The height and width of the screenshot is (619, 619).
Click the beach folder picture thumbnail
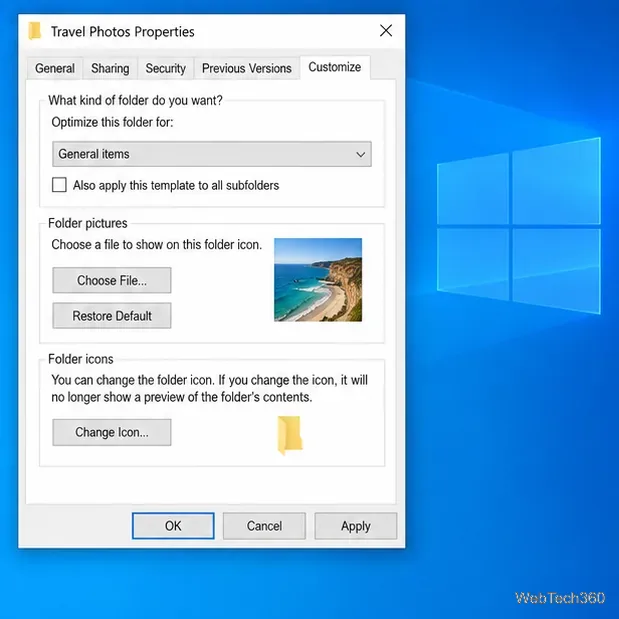(318, 279)
